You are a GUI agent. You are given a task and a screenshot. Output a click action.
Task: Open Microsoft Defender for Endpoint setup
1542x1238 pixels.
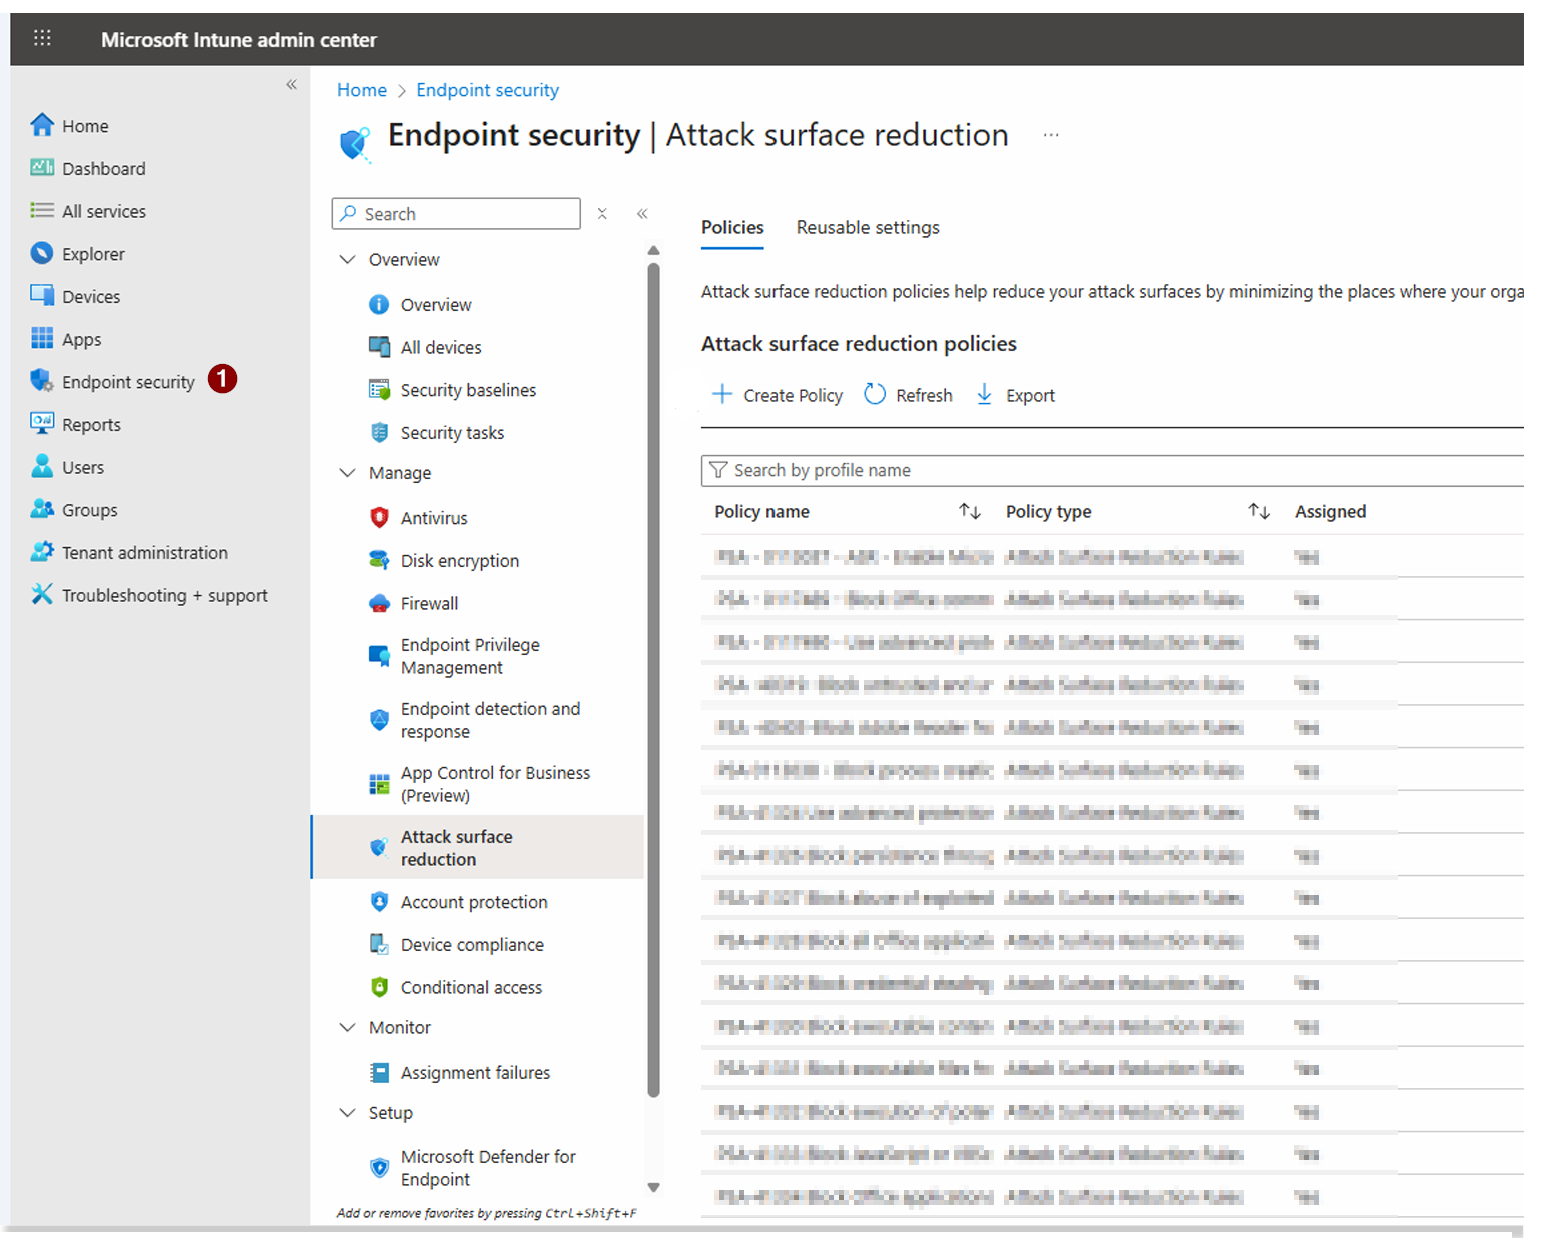coord(488,1167)
